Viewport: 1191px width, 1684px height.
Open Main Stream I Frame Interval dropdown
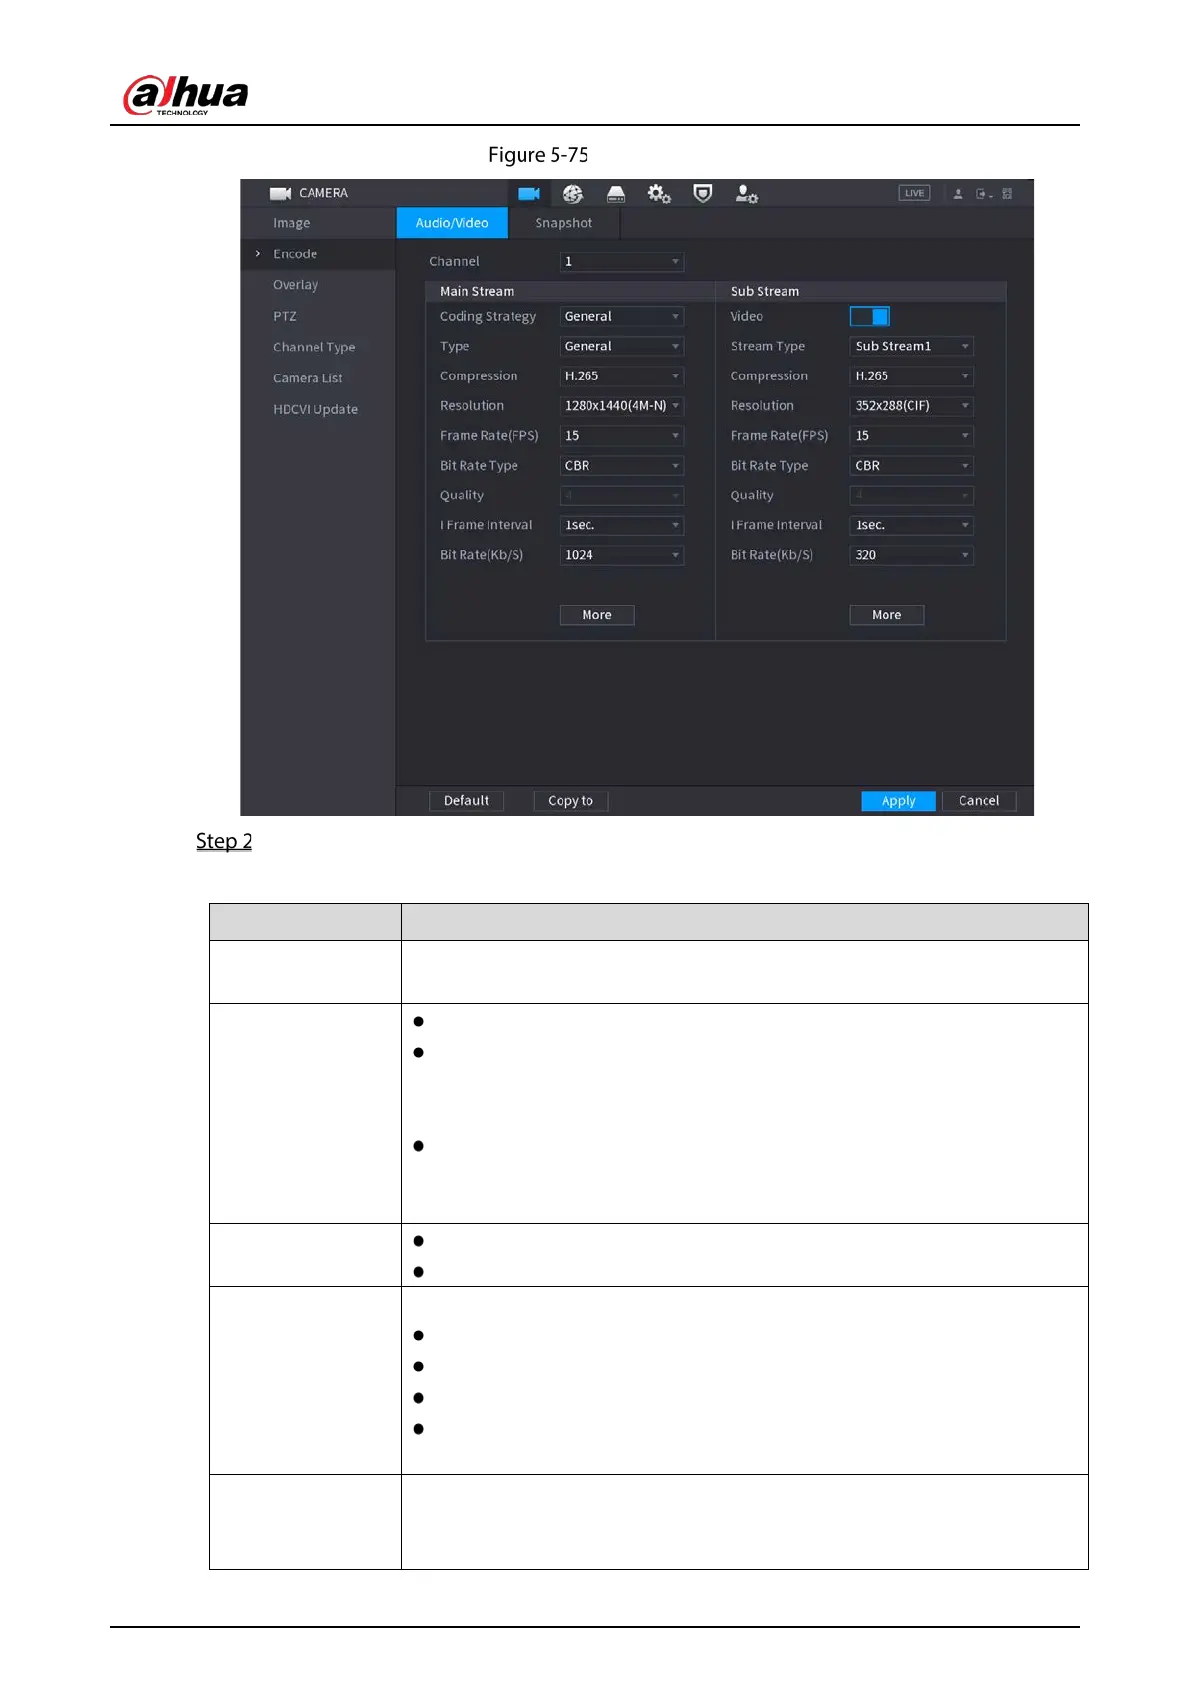click(622, 525)
